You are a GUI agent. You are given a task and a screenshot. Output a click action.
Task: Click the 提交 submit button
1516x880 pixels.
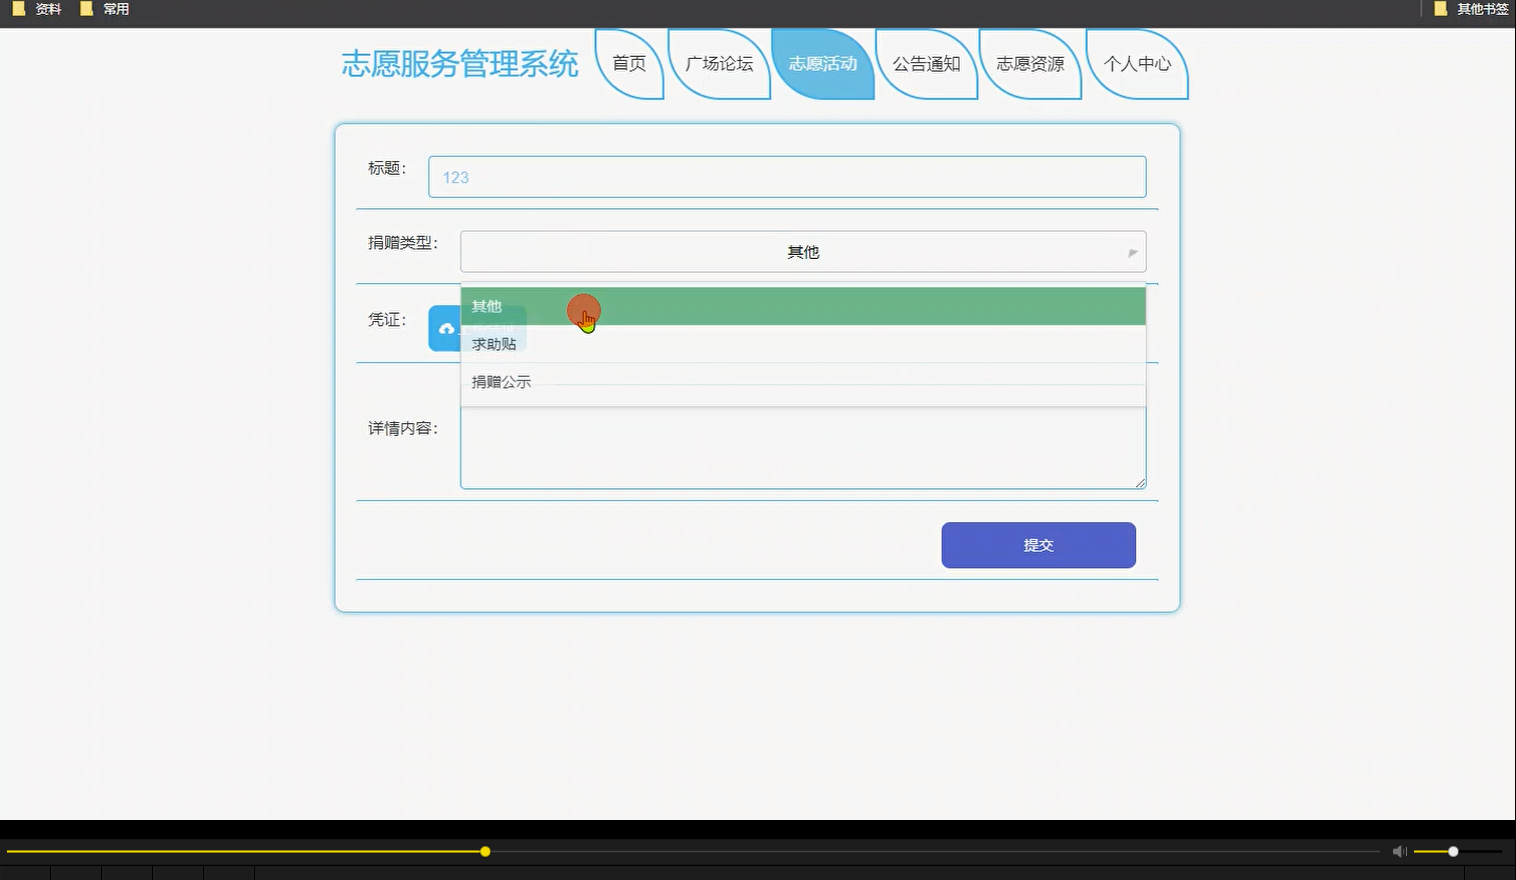1038,545
